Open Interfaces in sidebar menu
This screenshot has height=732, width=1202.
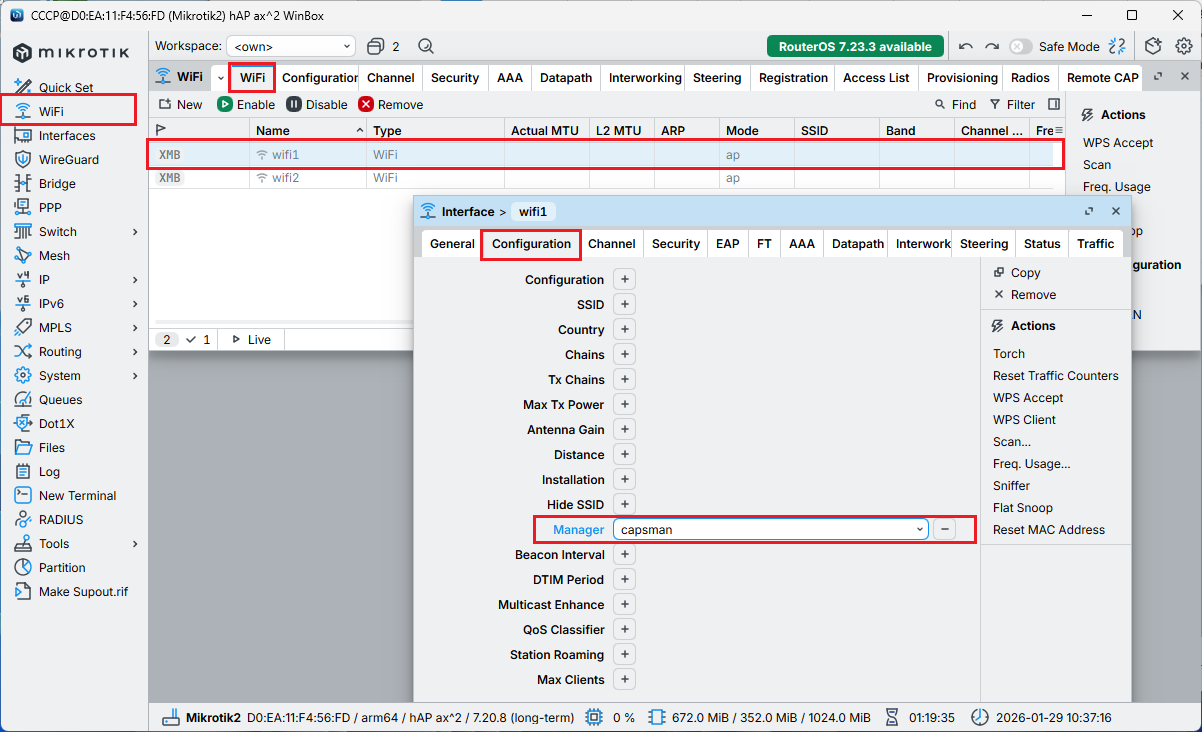tap(67, 135)
